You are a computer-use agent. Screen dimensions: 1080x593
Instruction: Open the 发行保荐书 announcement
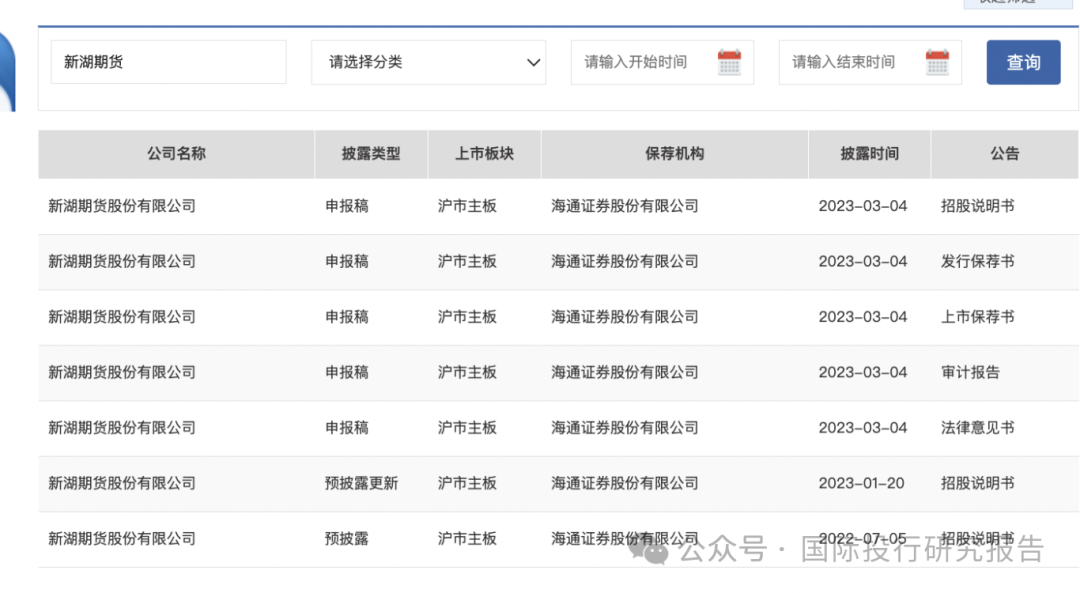(977, 261)
